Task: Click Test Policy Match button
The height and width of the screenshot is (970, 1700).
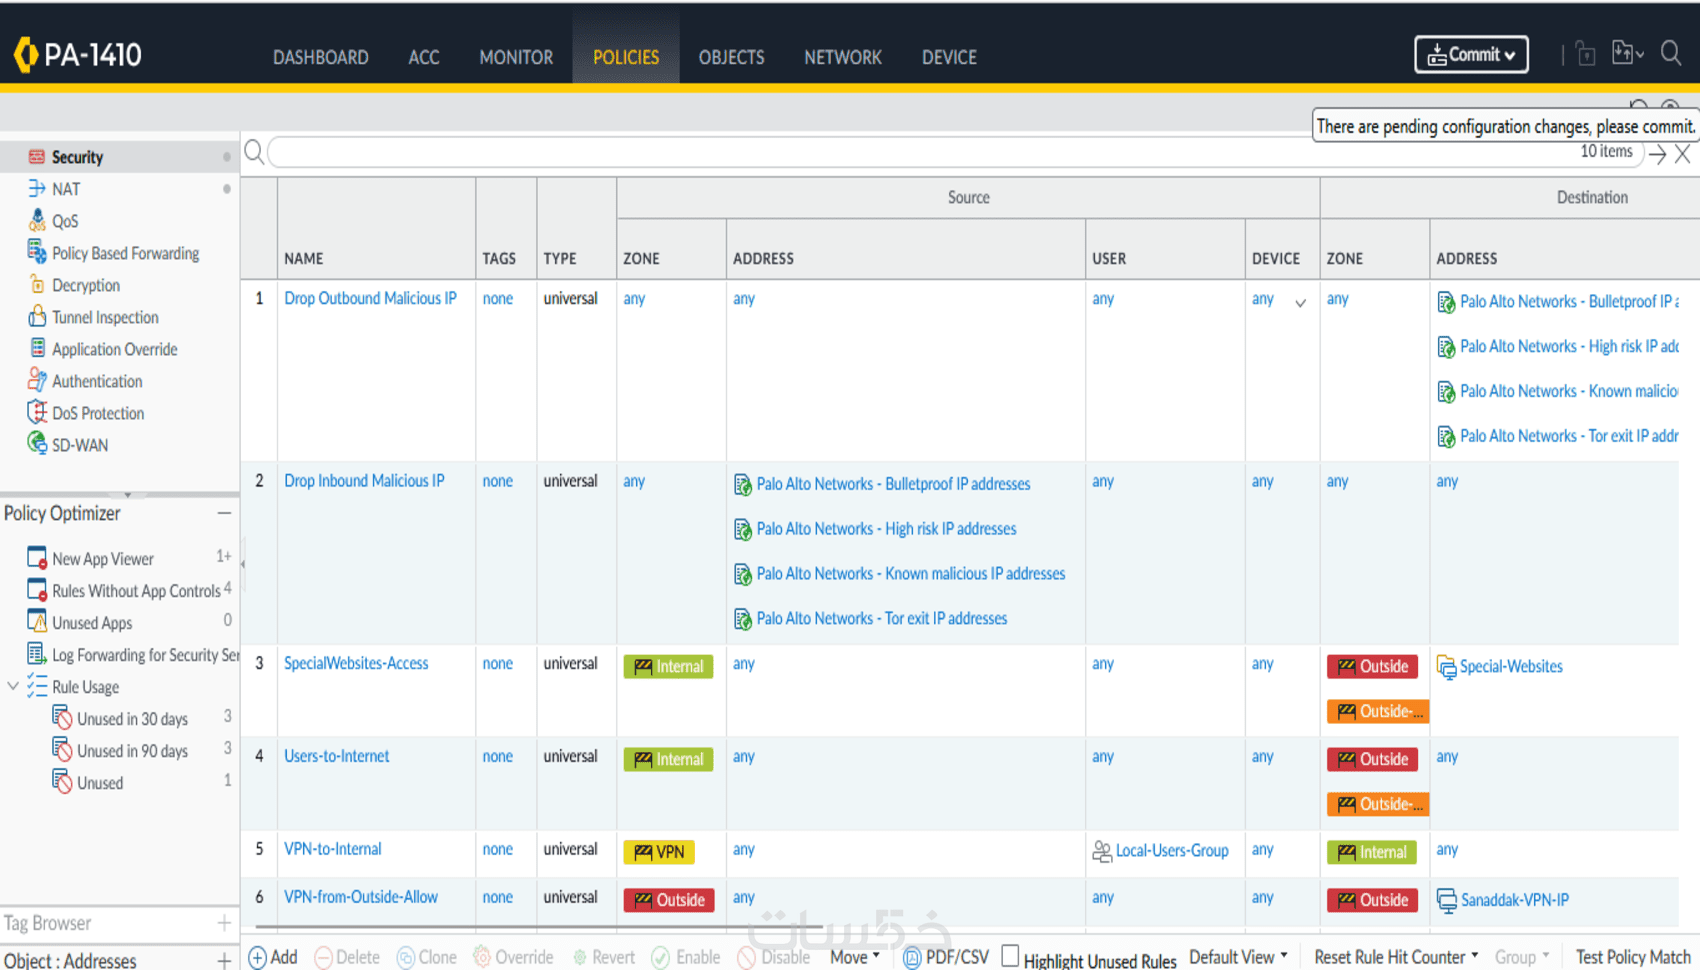Action: [1633, 957]
